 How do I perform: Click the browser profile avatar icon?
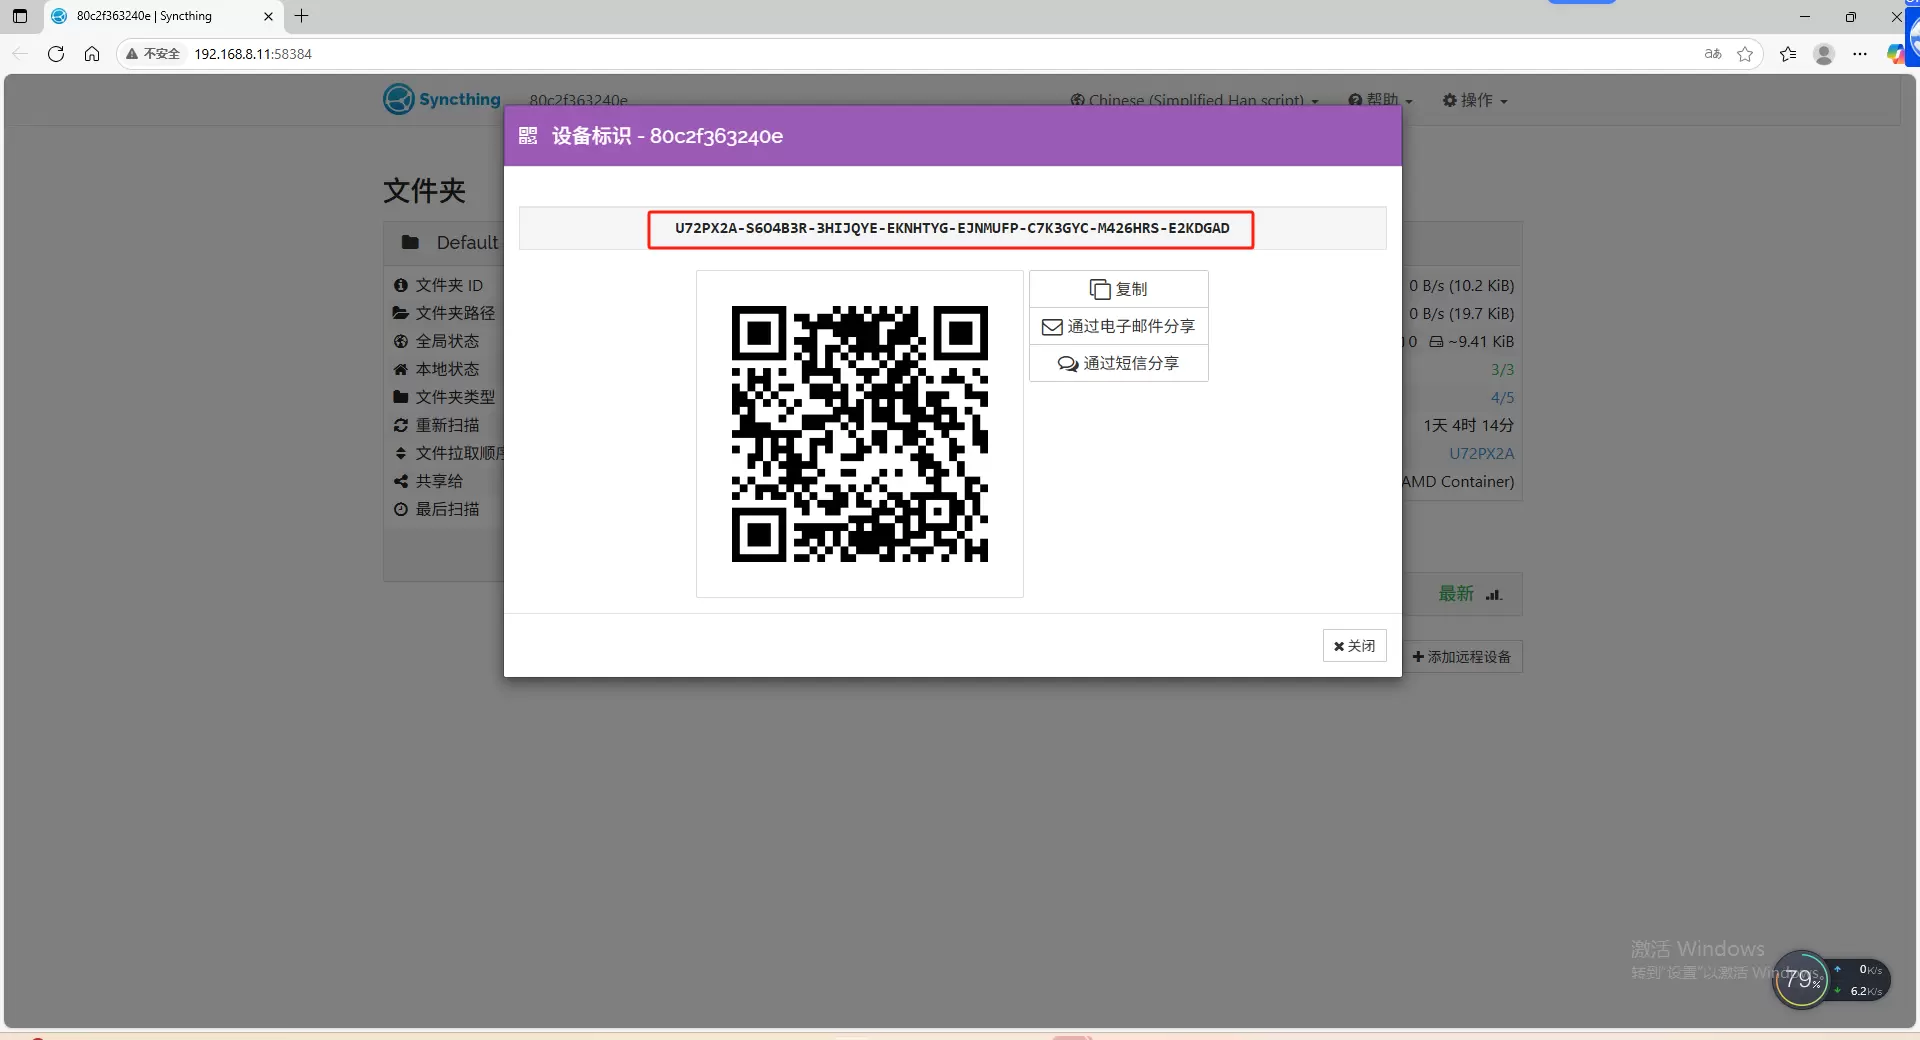click(x=1824, y=54)
